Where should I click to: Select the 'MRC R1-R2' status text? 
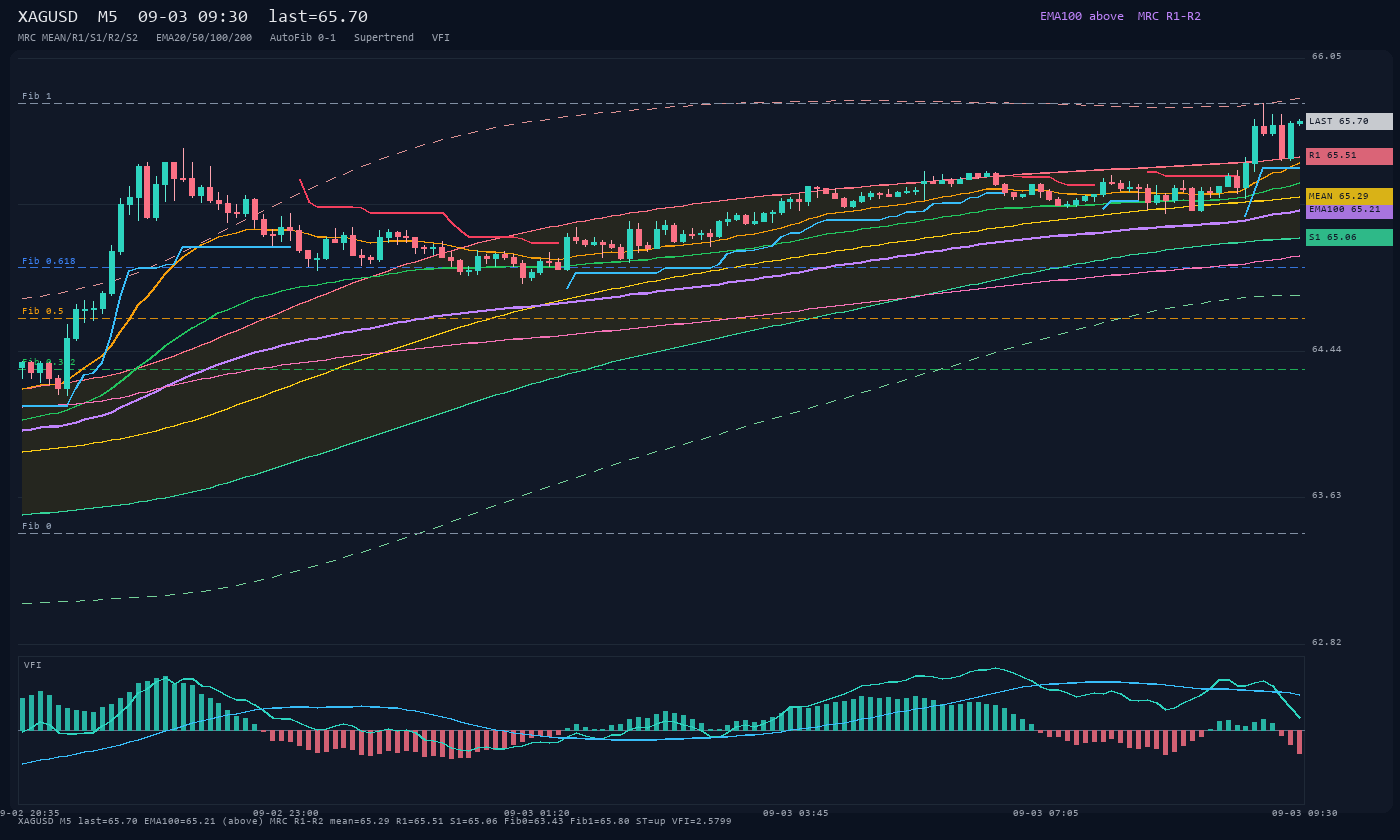click(1169, 16)
